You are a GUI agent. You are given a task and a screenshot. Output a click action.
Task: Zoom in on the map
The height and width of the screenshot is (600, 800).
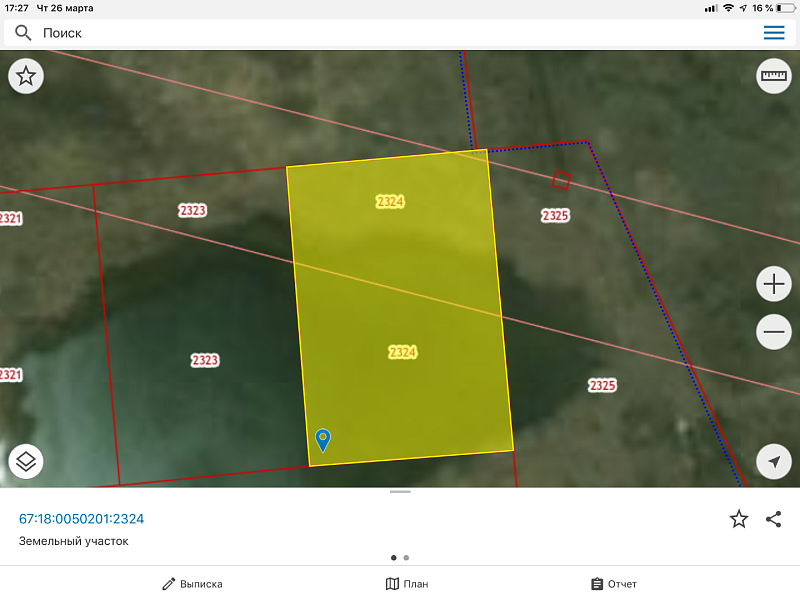(x=774, y=285)
